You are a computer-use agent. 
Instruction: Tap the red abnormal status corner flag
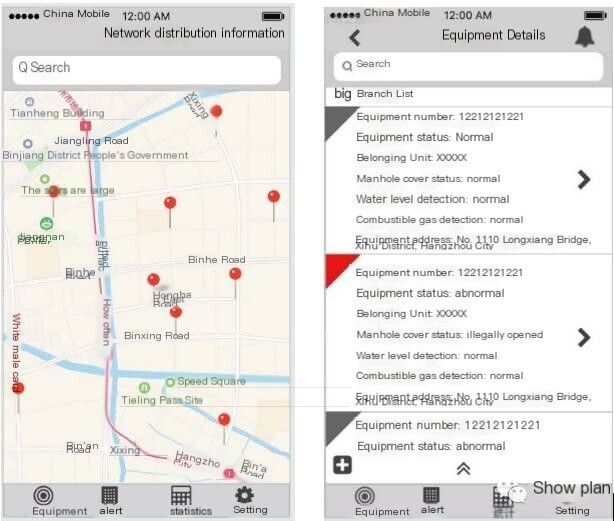tap(339, 269)
